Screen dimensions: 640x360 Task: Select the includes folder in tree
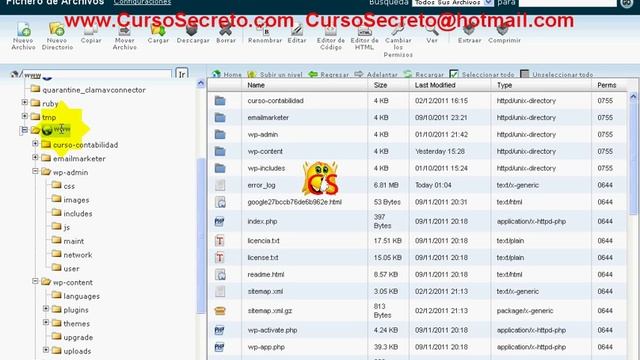[x=78, y=213]
